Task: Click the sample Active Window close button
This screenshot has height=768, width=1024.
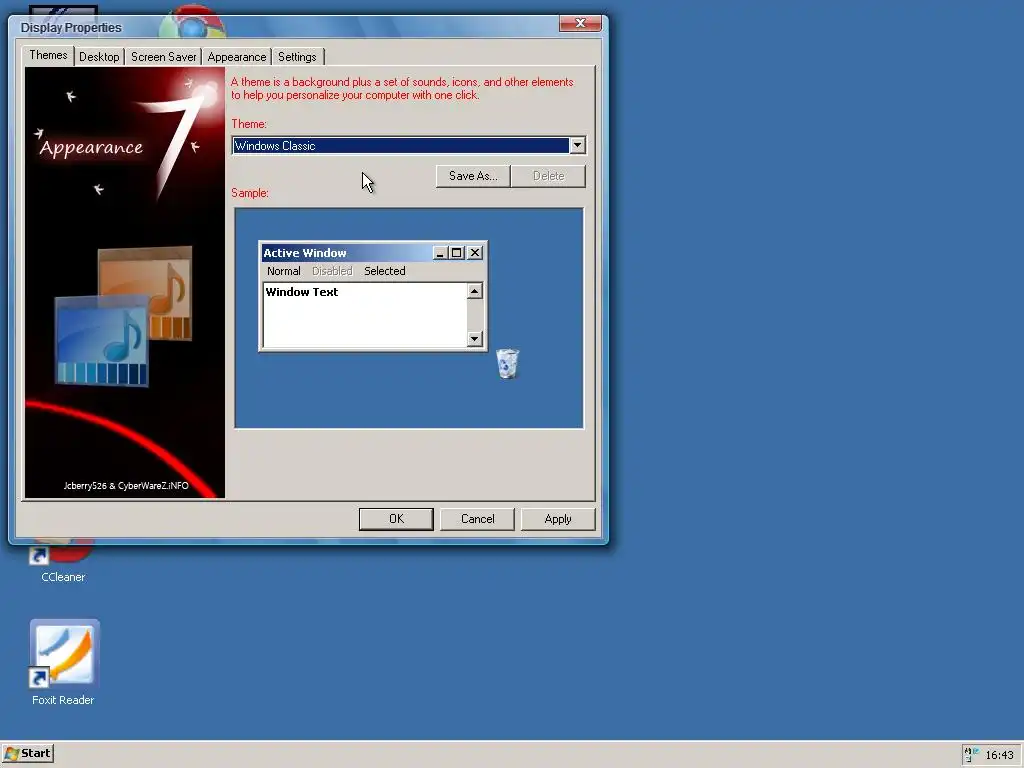Action: point(475,253)
